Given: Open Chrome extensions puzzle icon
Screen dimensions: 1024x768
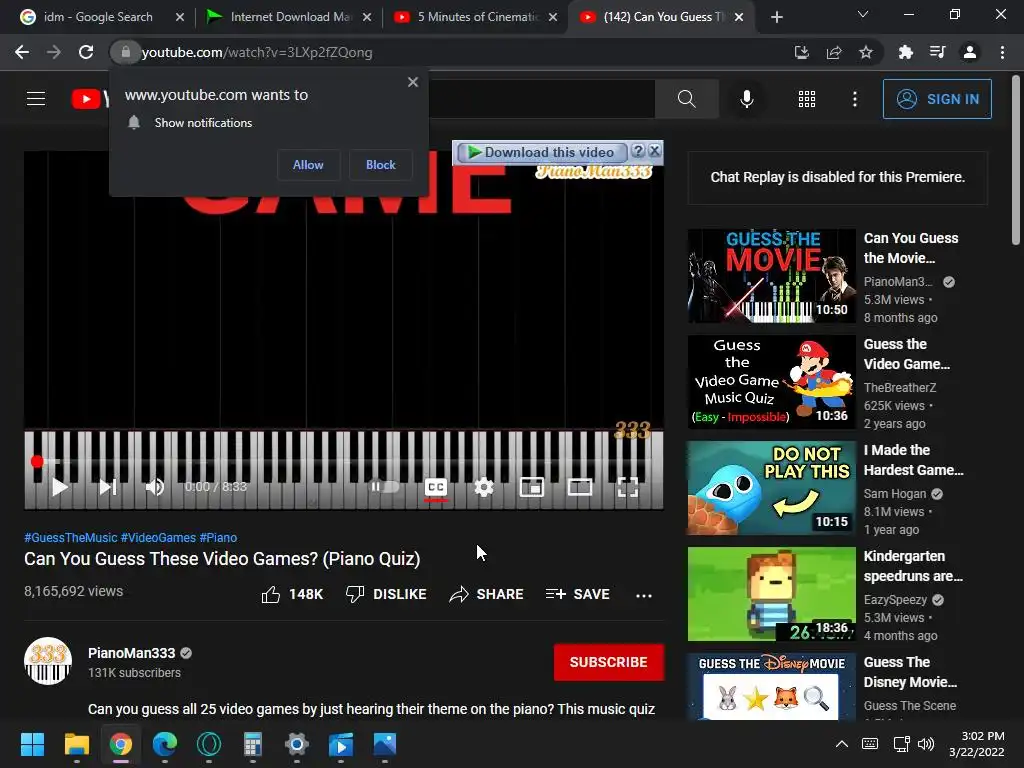Looking at the screenshot, I should click(905, 52).
